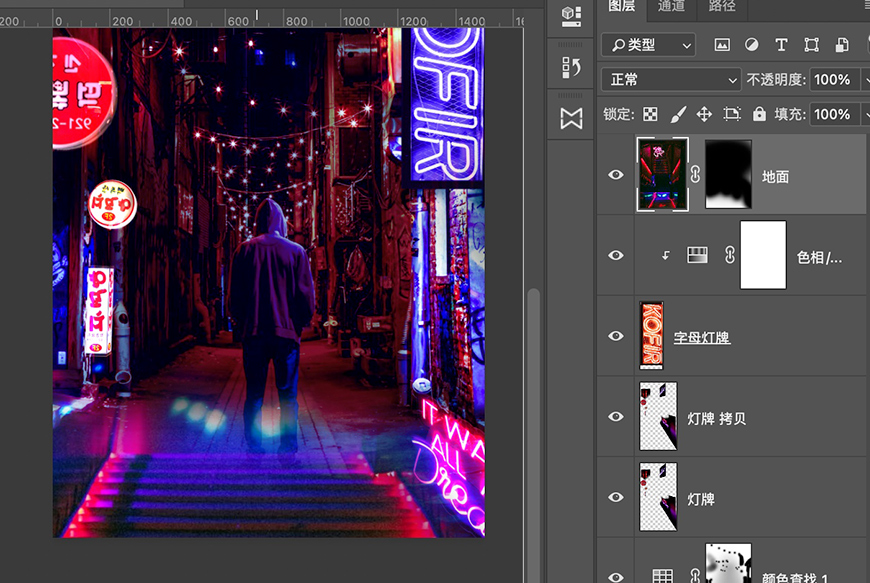Hide the 灯牌 拷贝 layer
Viewport: 870px width, 583px height.
click(616, 416)
